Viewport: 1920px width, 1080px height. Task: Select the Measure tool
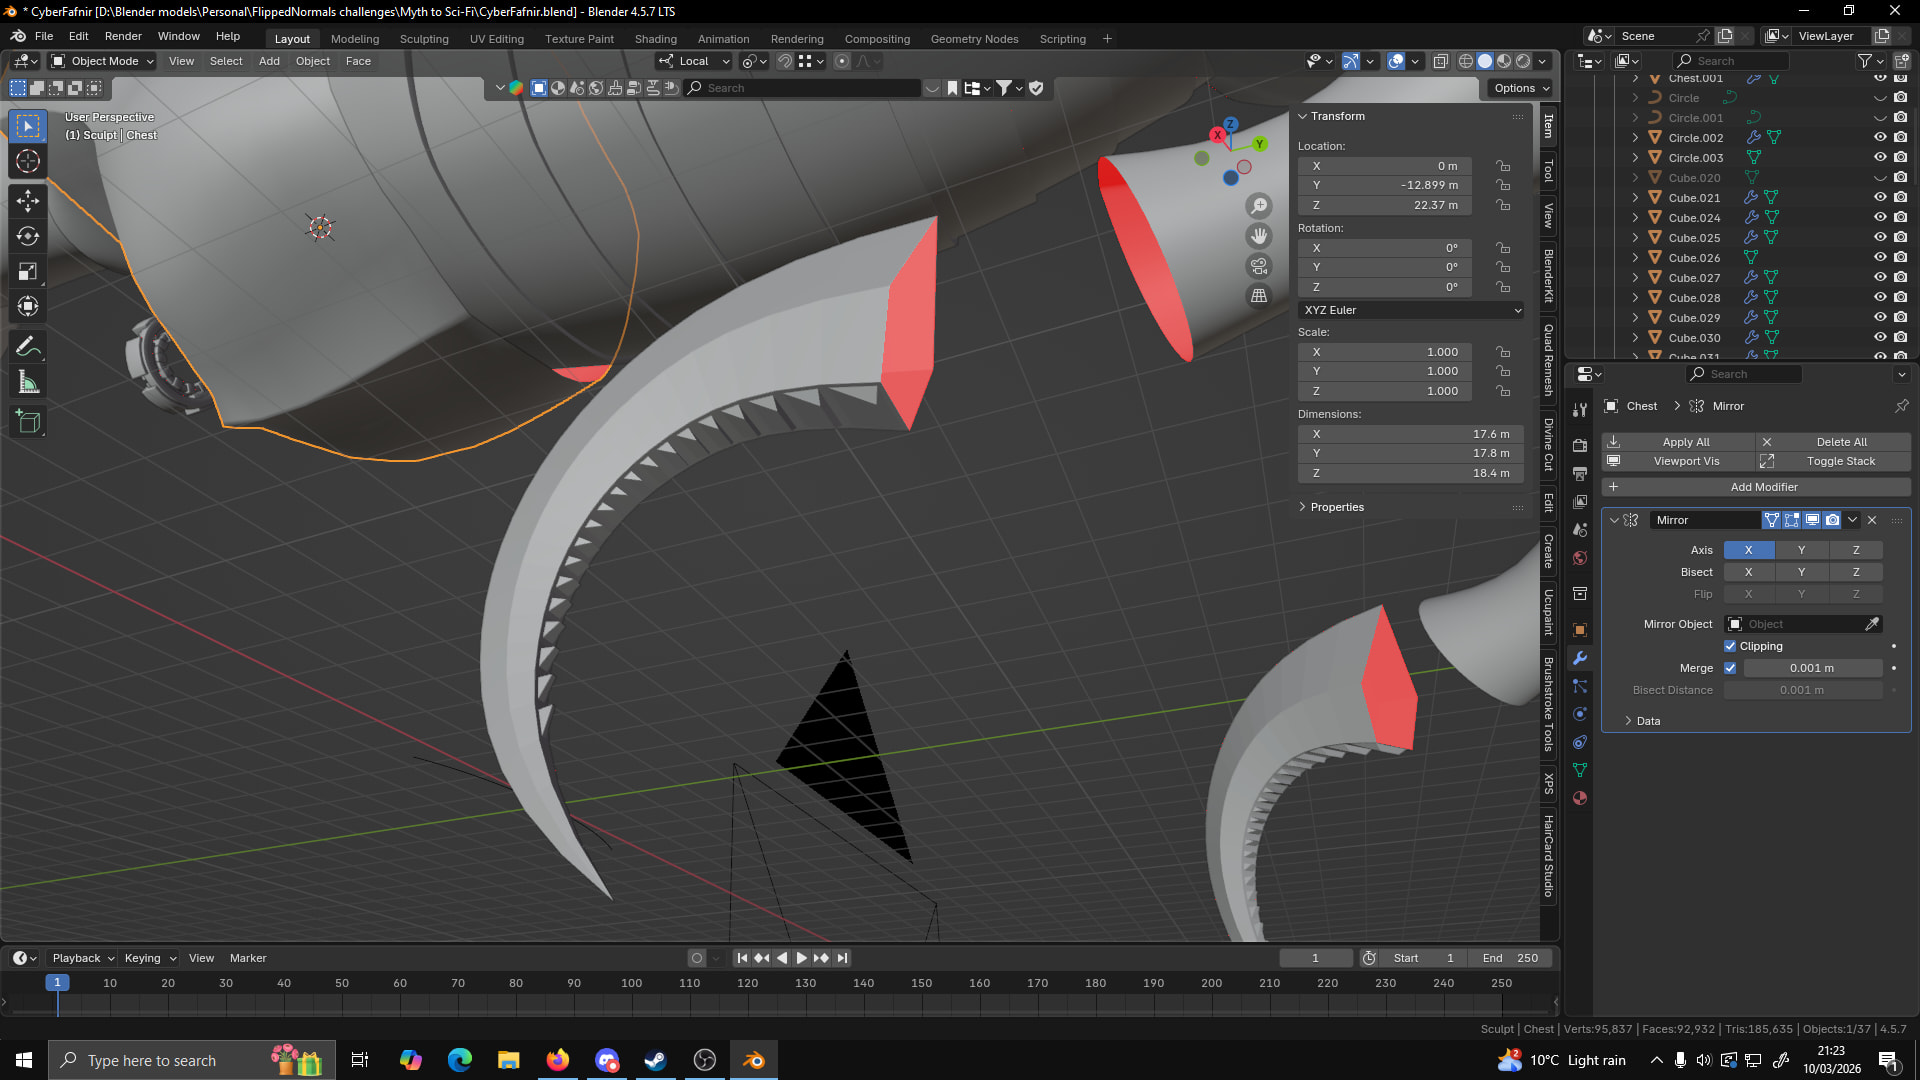(x=28, y=383)
